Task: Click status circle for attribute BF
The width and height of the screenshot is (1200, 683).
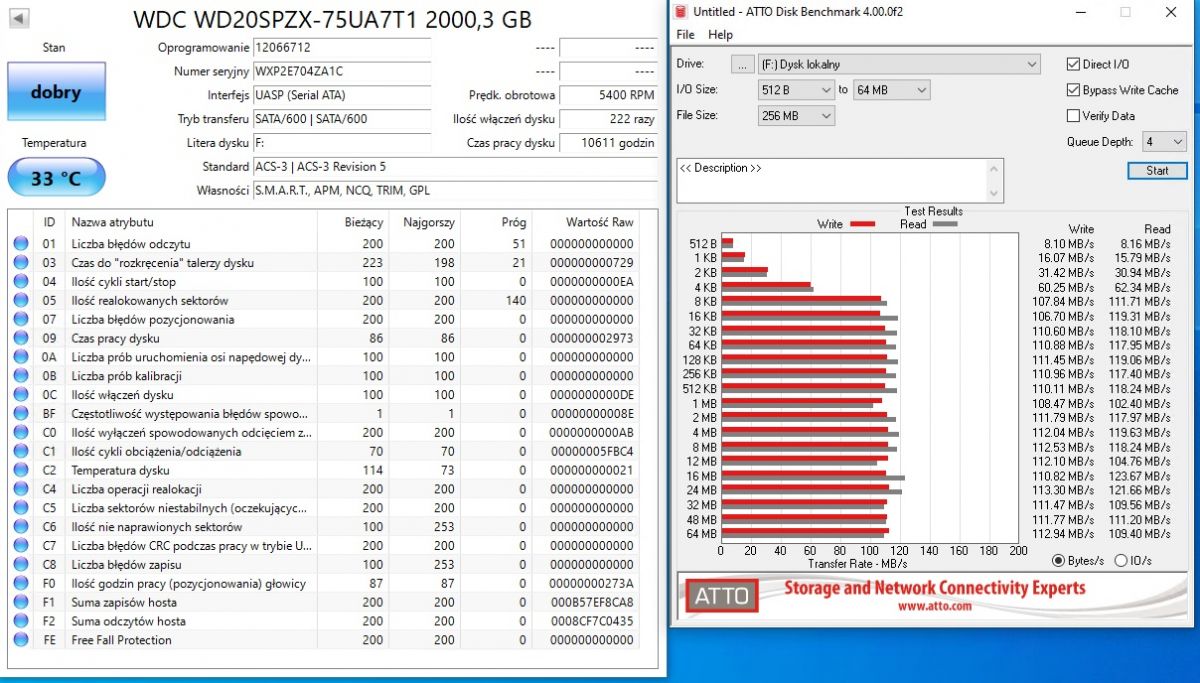Action: (x=21, y=414)
